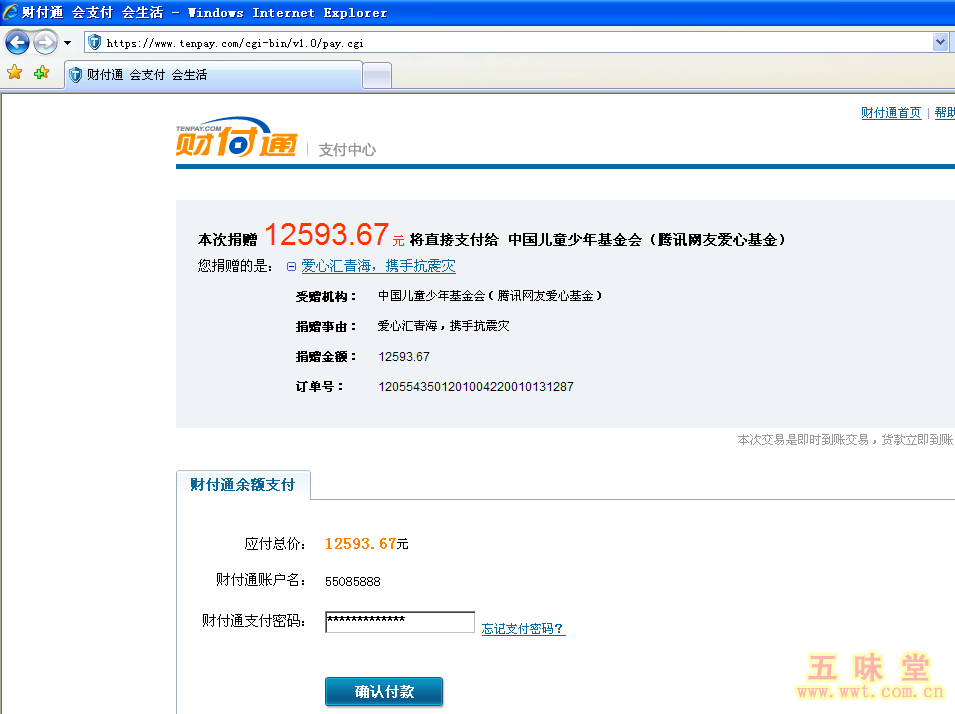Open the 爱心汇青海，携手抗震灾 donation link
Viewport: 955px width, 714px height.
point(378,266)
